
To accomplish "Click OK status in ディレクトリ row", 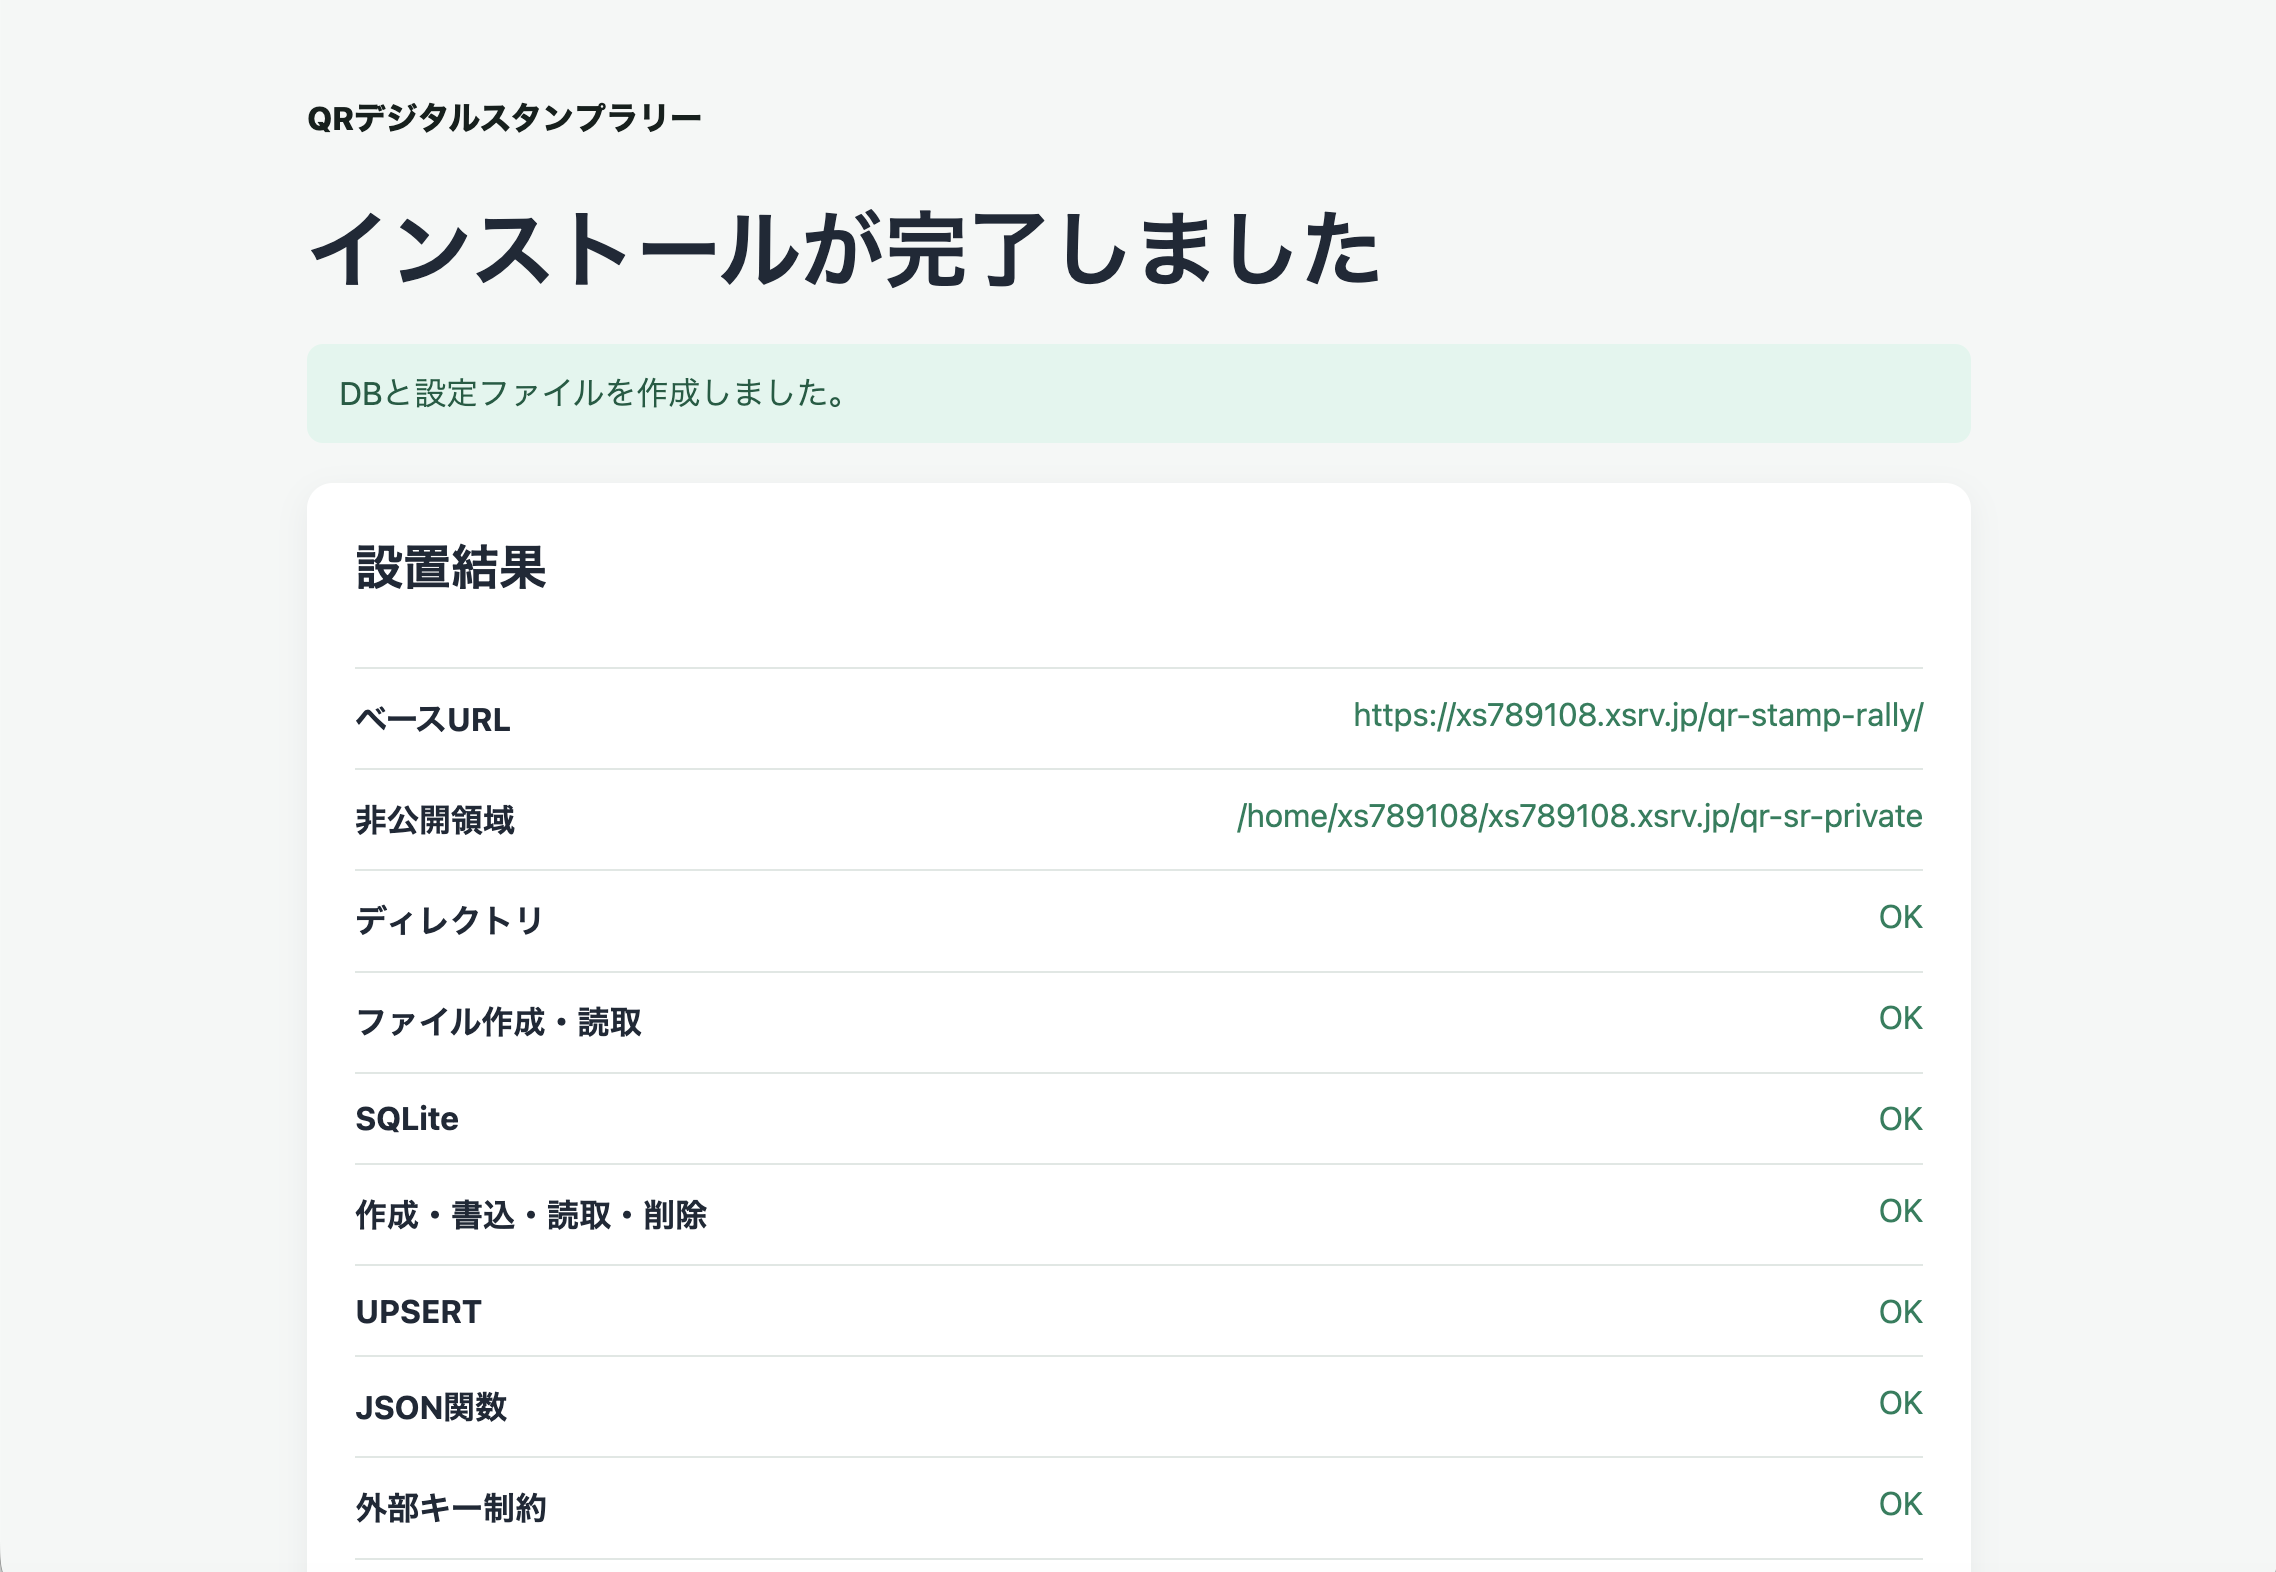I will click(1900, 917).
